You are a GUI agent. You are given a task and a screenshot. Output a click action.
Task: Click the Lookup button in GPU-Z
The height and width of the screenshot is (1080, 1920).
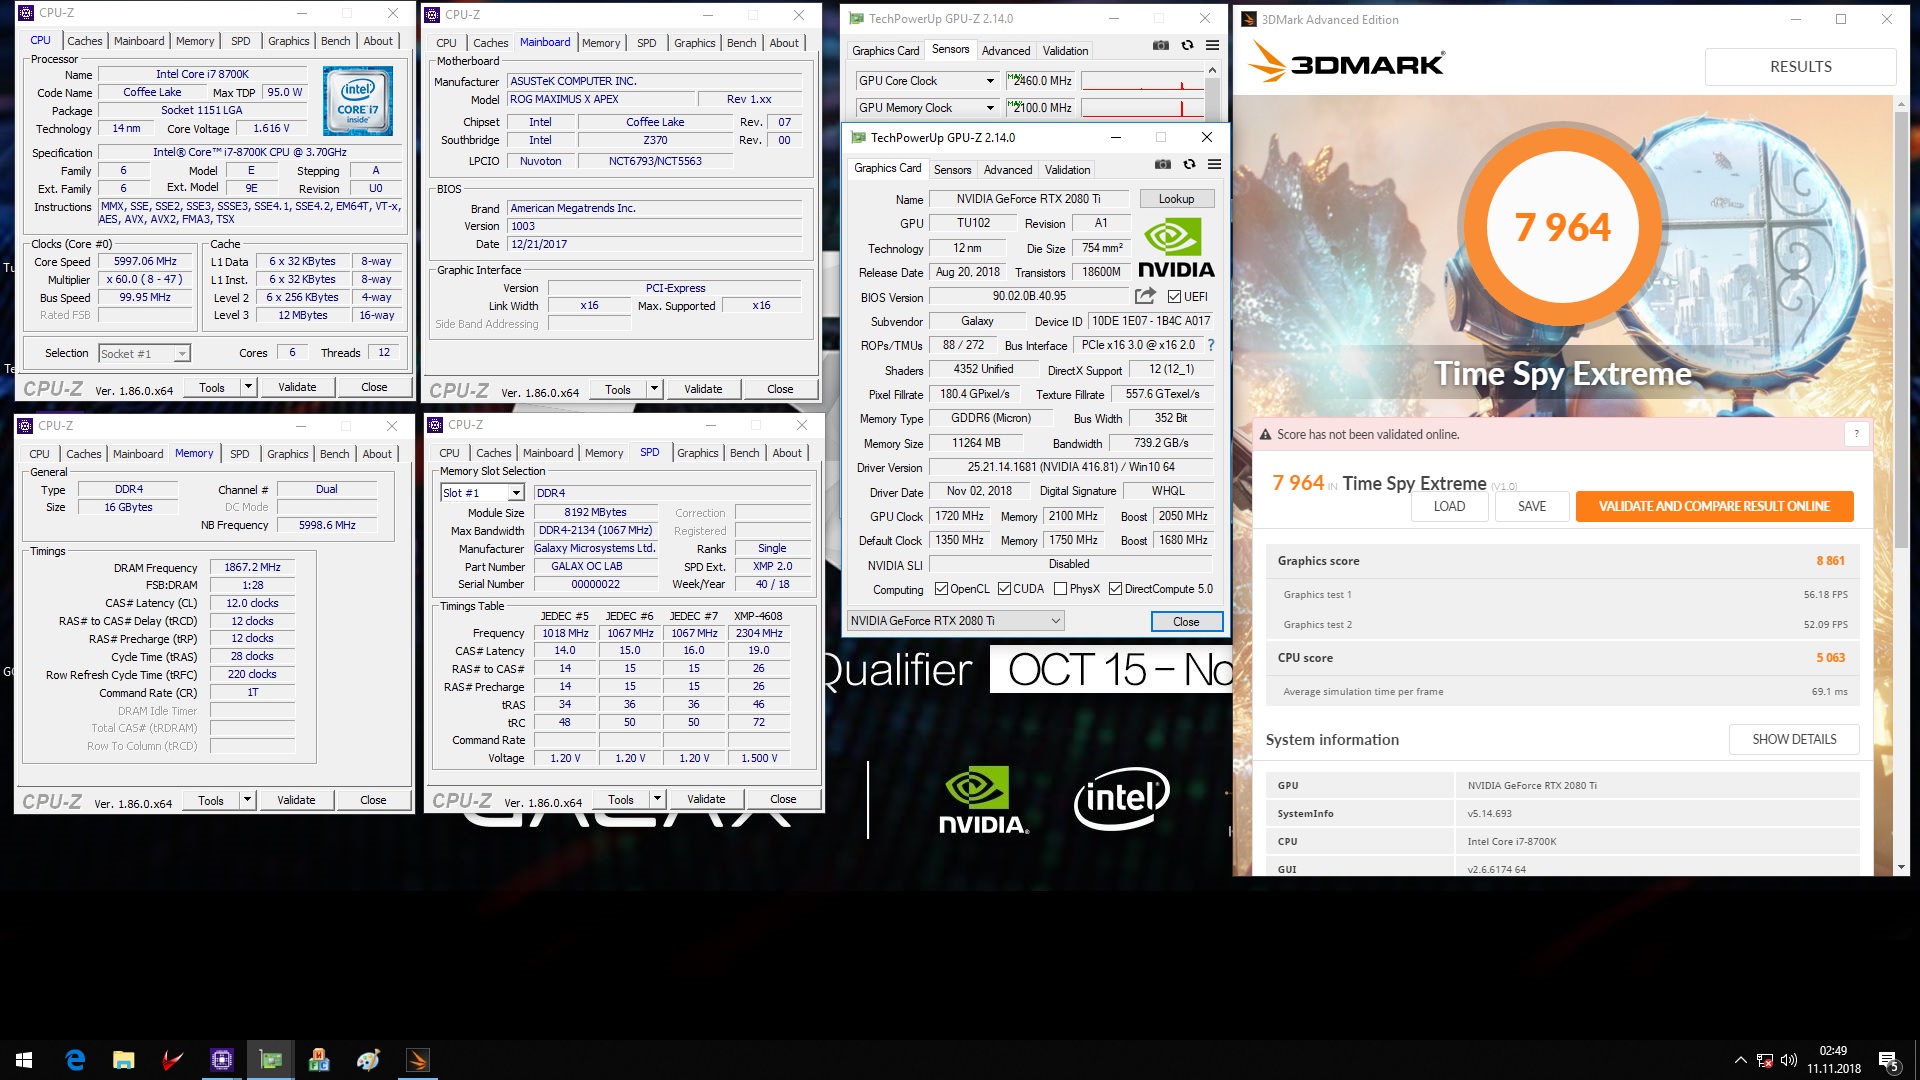pos(1177,199)
